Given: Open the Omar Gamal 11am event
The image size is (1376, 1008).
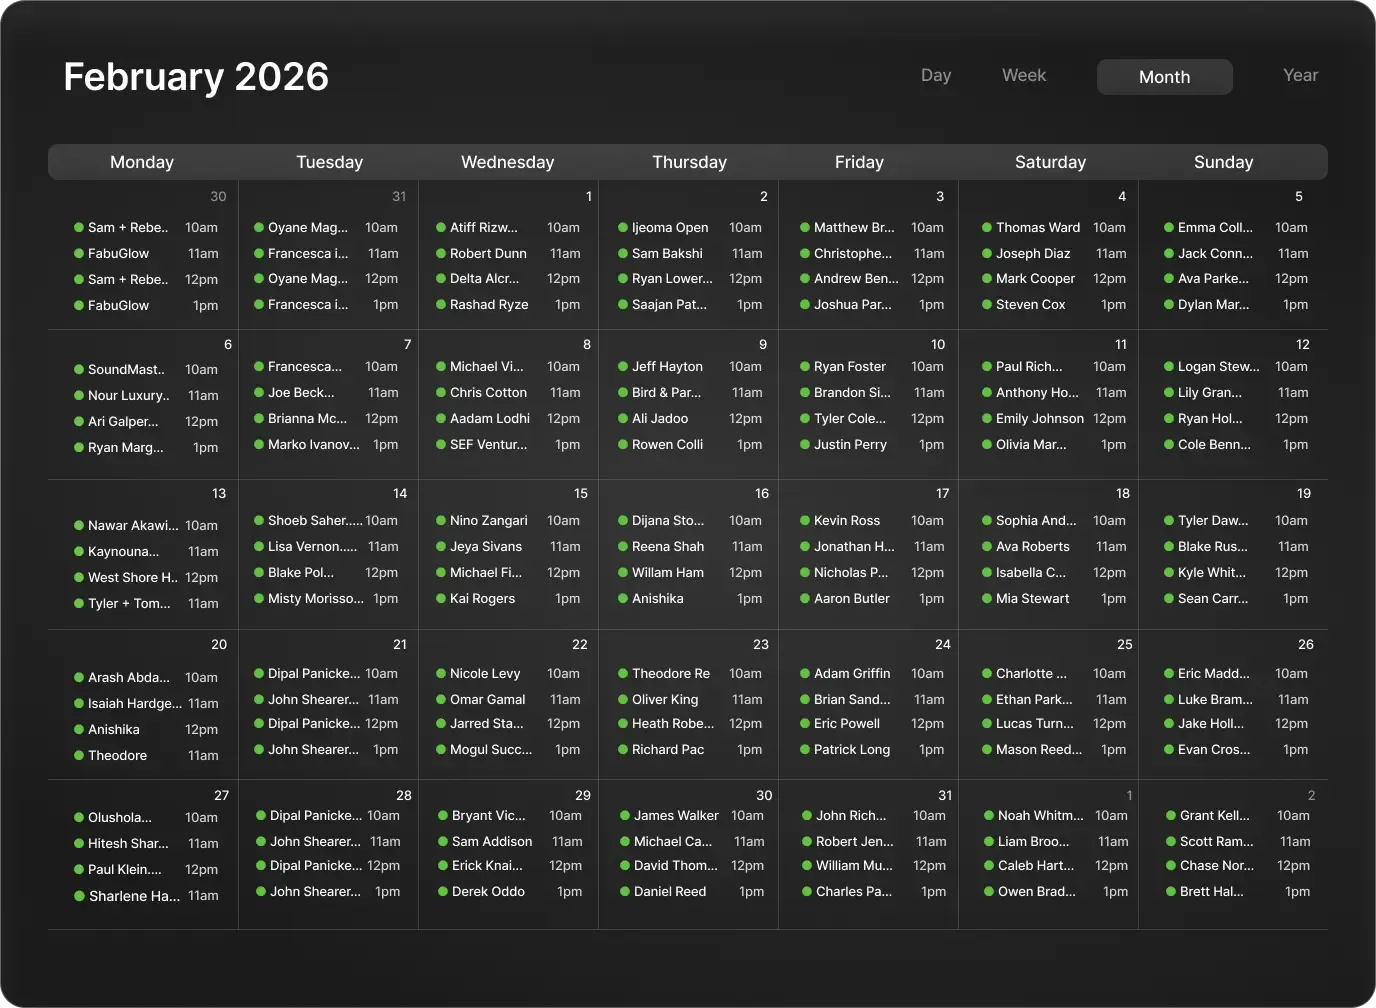Looking at the screenshot, I should coord(507,700).
